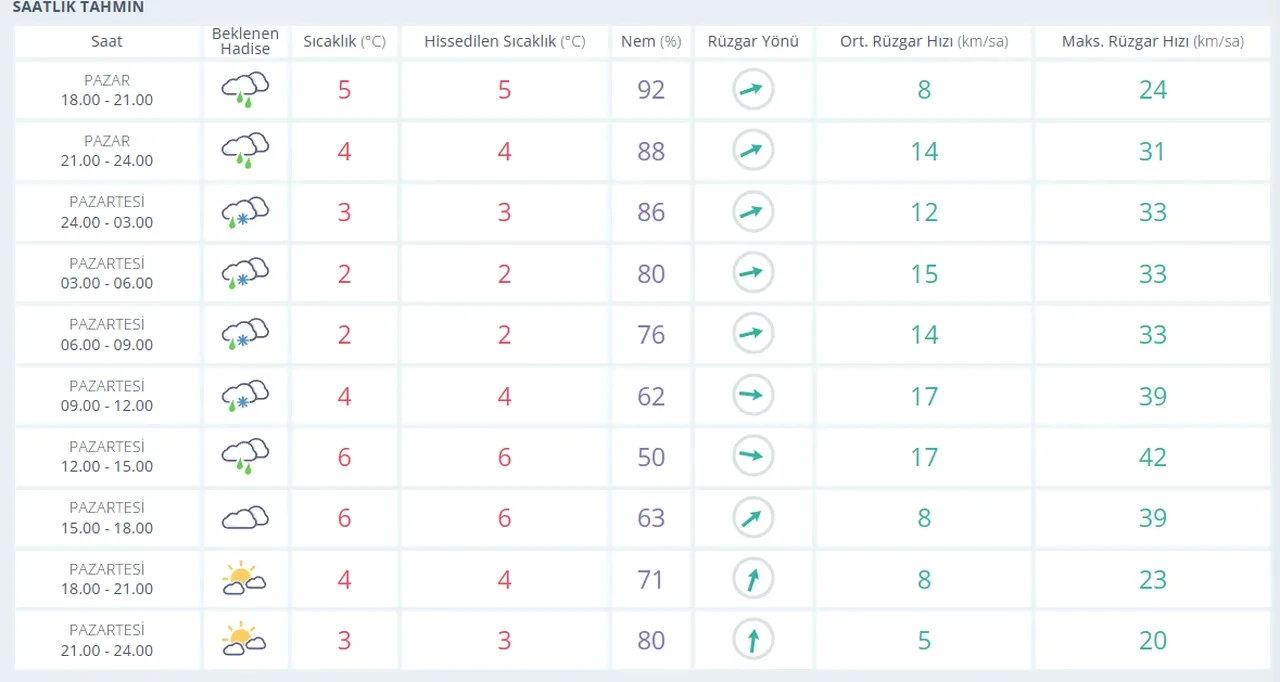Click the cloudy icon for Pazartesi 15.00 - 18.00
The image size is (1280, 682).
(245, 518)
